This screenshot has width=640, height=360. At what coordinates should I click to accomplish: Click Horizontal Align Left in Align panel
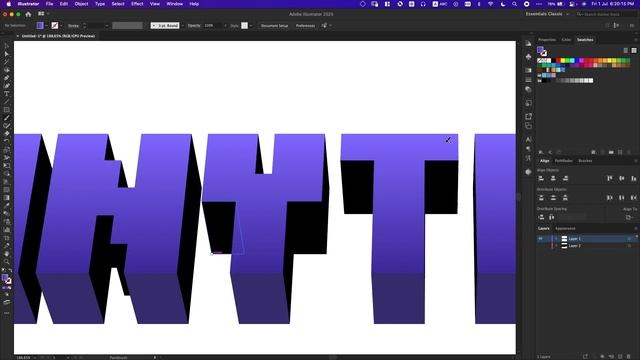point(541,178)
